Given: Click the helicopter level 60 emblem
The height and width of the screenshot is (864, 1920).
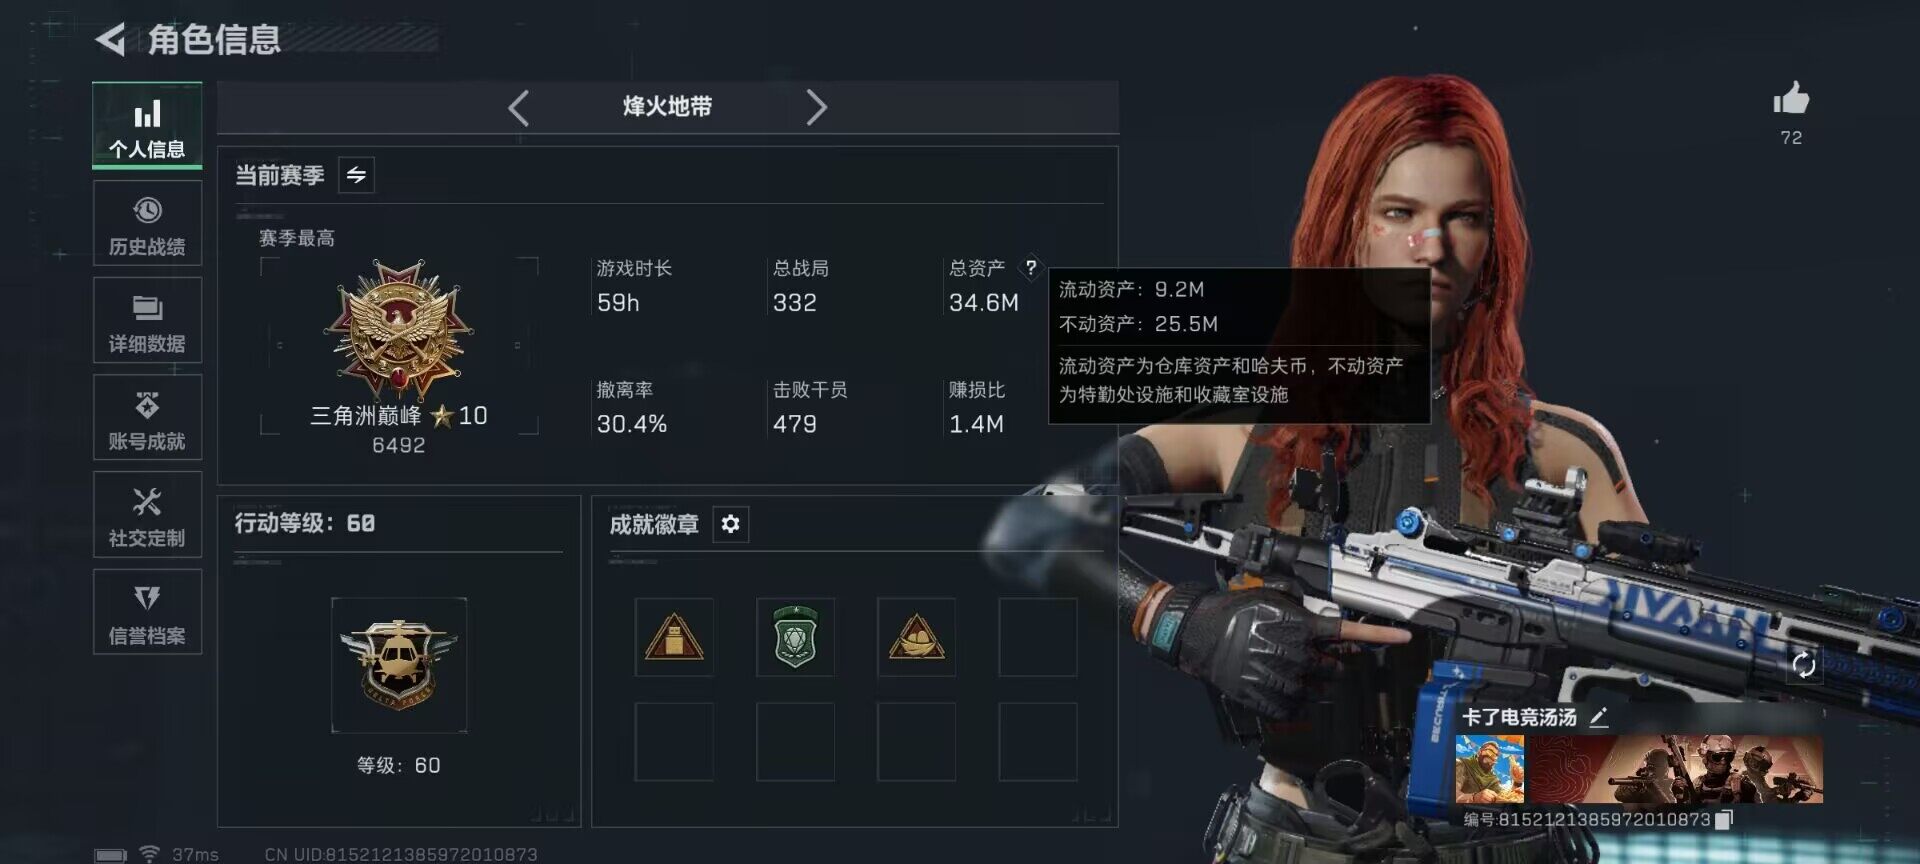Looking at the screenshot, I should click(x=399, y=665).
